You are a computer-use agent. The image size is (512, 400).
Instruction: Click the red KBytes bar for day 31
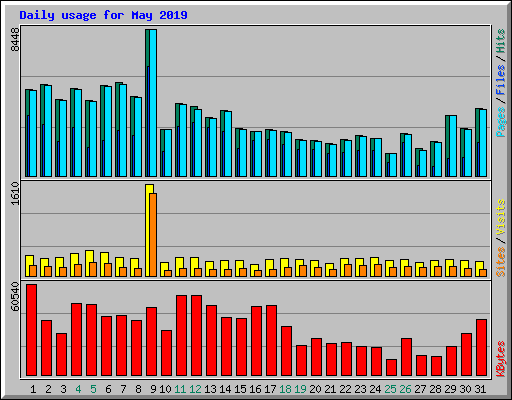482,347
